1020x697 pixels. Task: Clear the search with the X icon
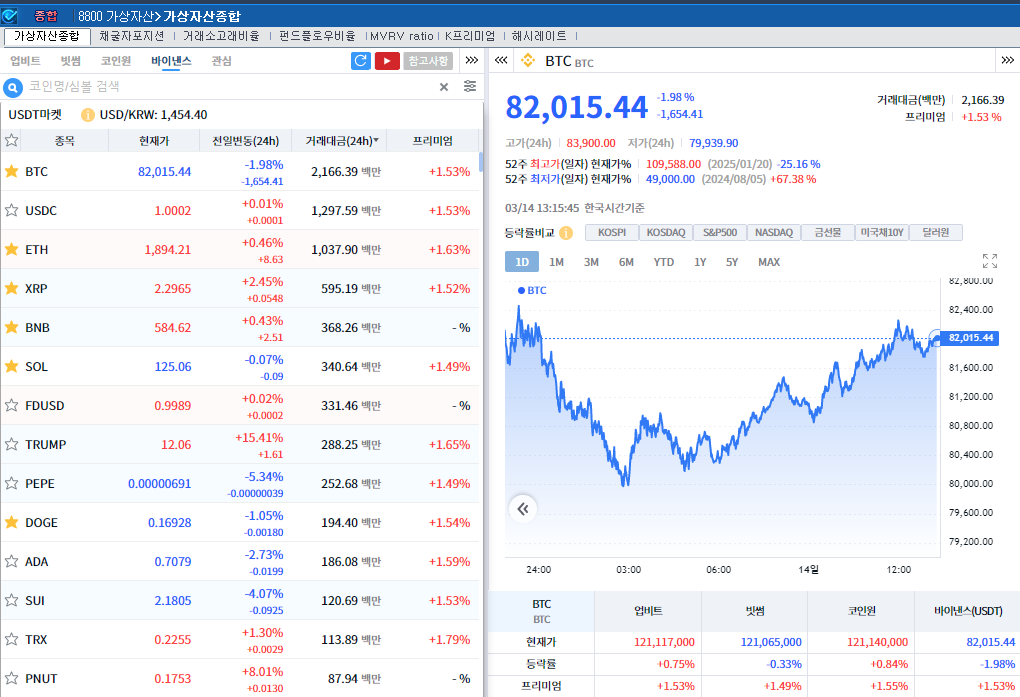(444, 87)
